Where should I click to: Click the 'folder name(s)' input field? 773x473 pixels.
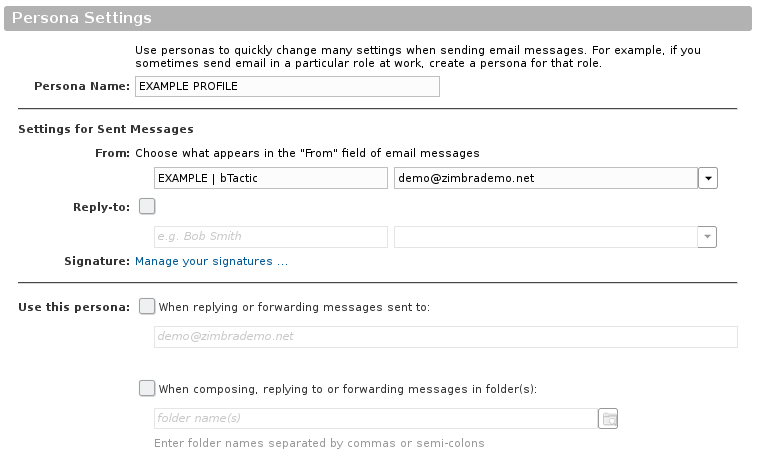pos(376,418)
